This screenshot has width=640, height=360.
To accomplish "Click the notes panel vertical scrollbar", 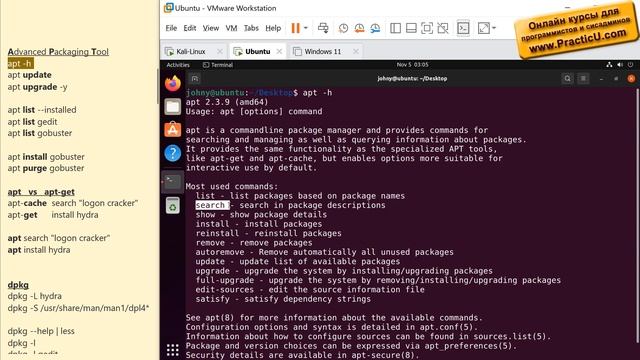I will tap(158, 85).
